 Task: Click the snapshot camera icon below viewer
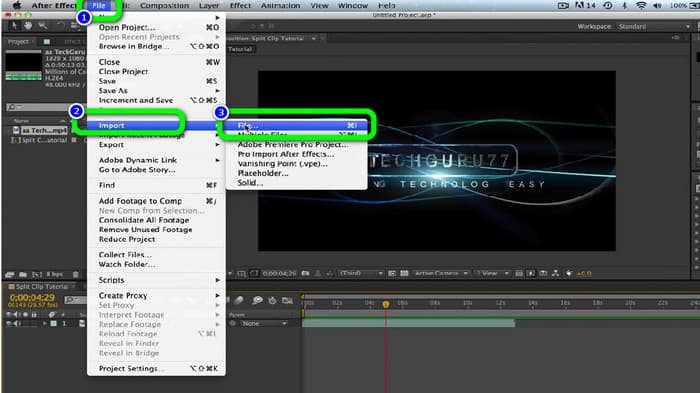pyautogui.click(x=305, y=273)
